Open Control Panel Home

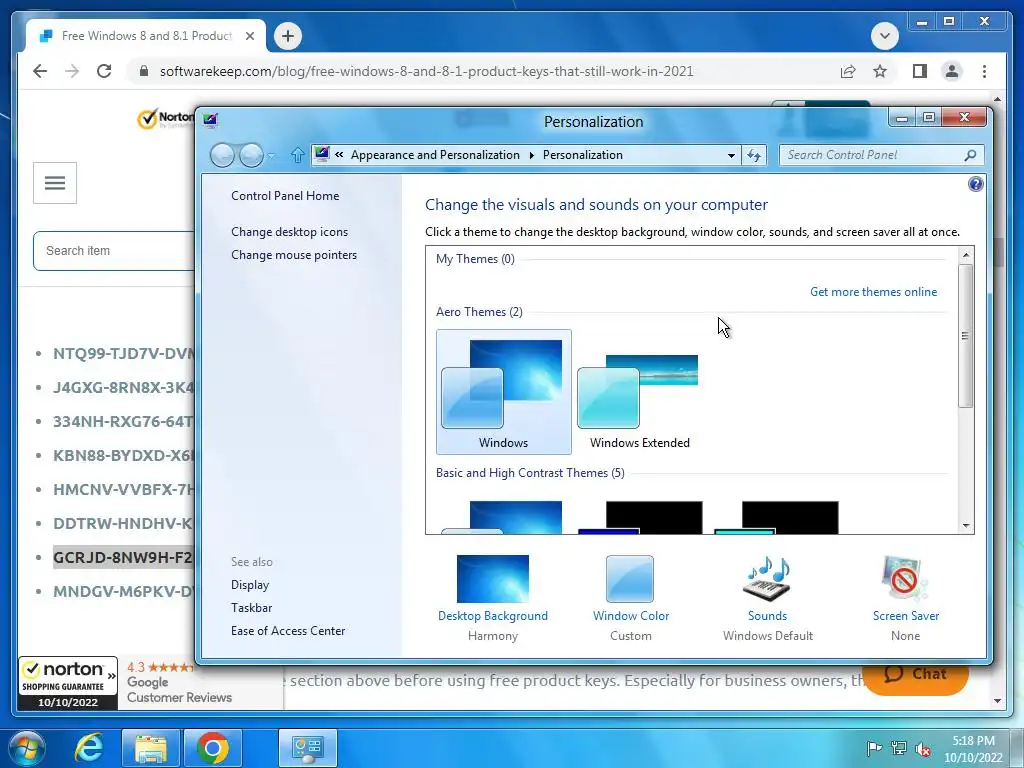[x=285, y=196]
